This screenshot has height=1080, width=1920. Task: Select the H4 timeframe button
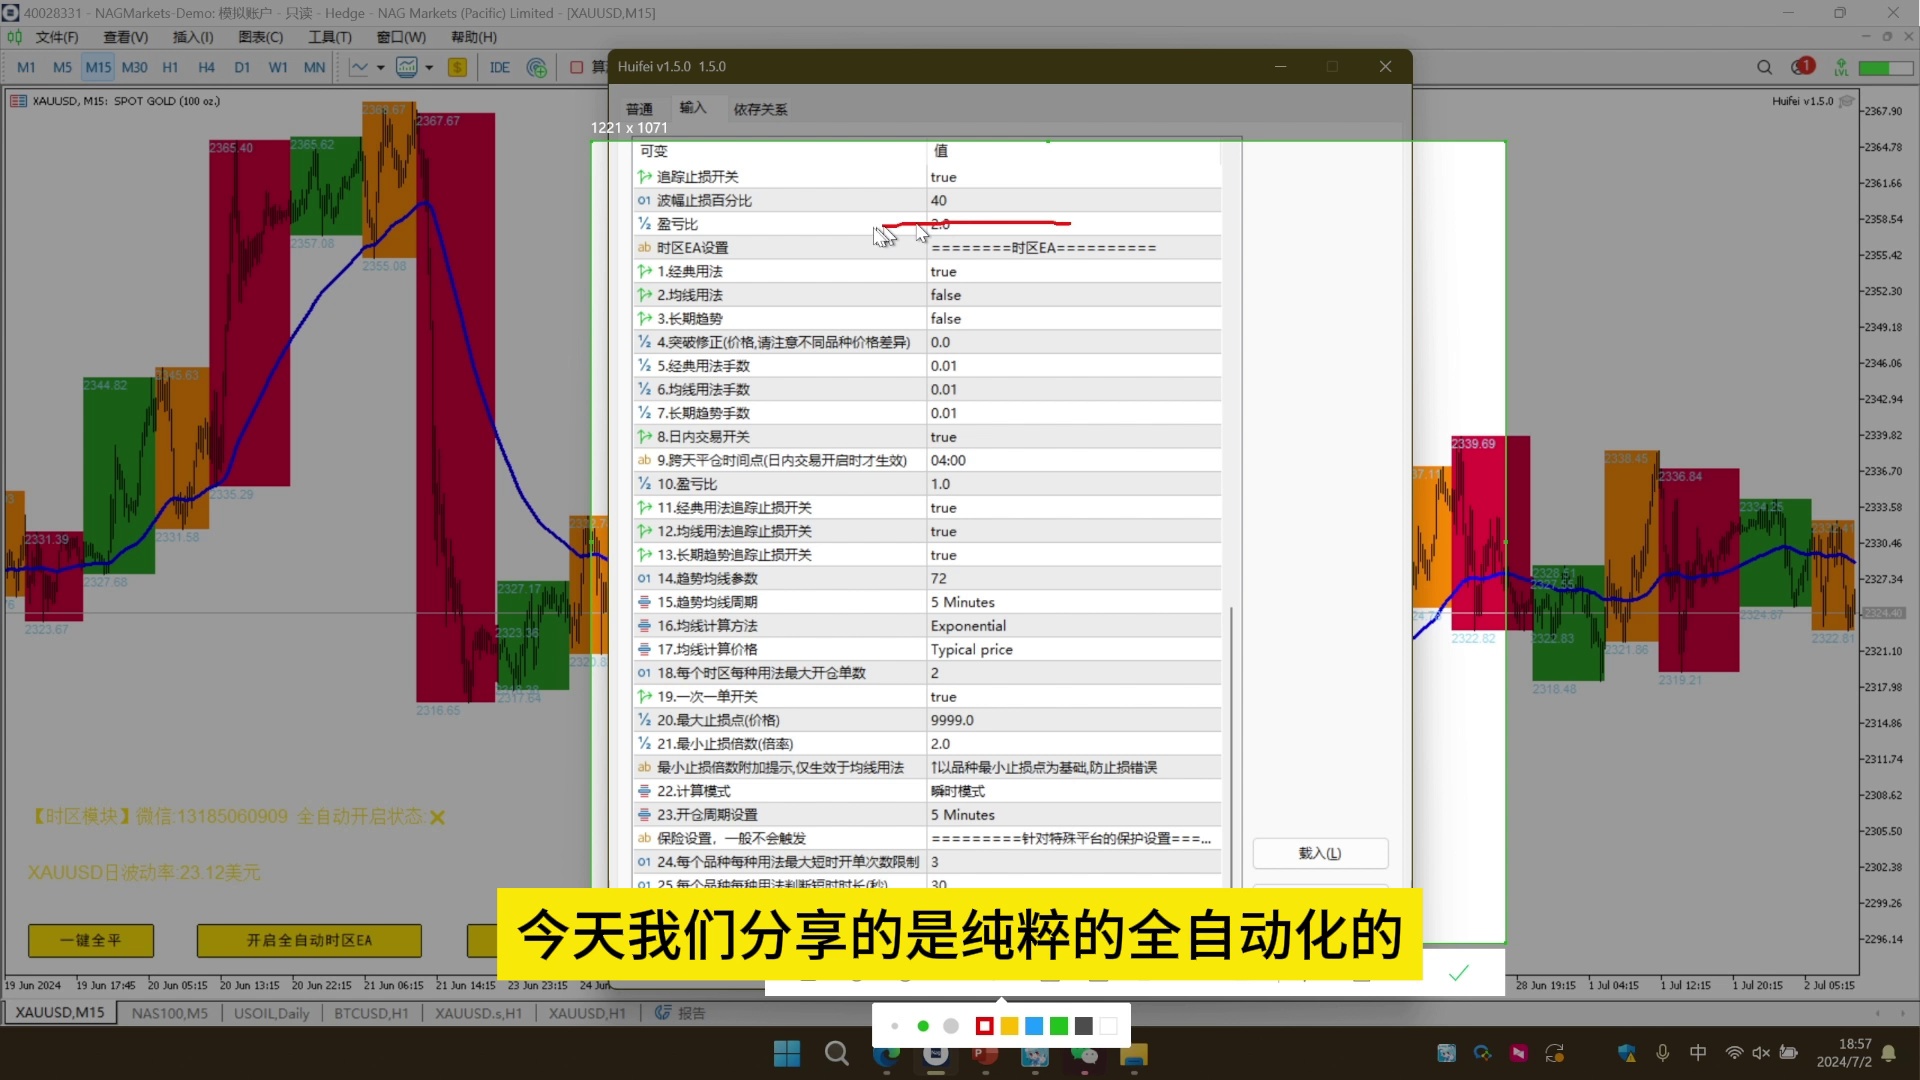[x=206, y=68]
